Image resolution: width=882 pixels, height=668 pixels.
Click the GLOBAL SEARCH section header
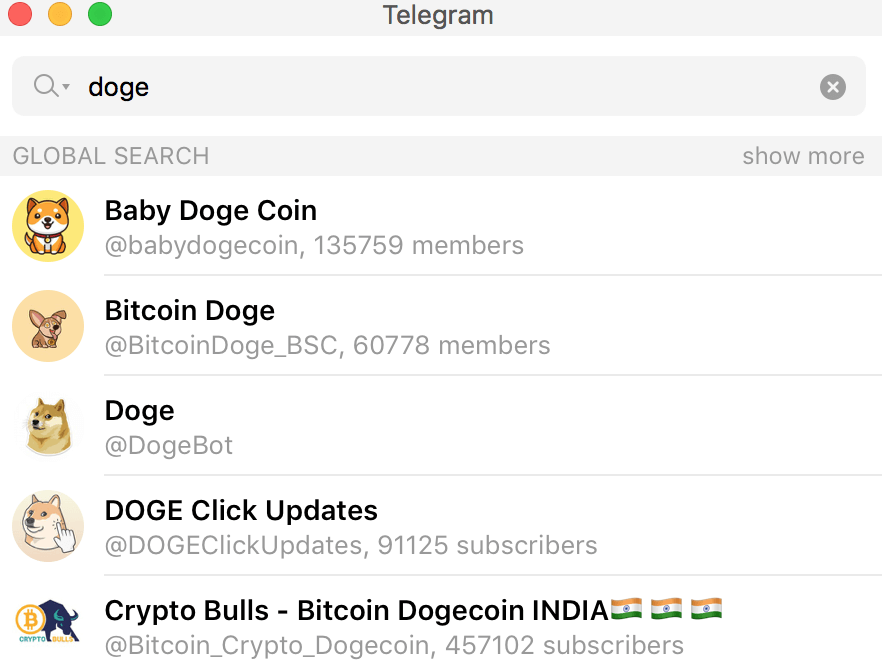[111, 156]
